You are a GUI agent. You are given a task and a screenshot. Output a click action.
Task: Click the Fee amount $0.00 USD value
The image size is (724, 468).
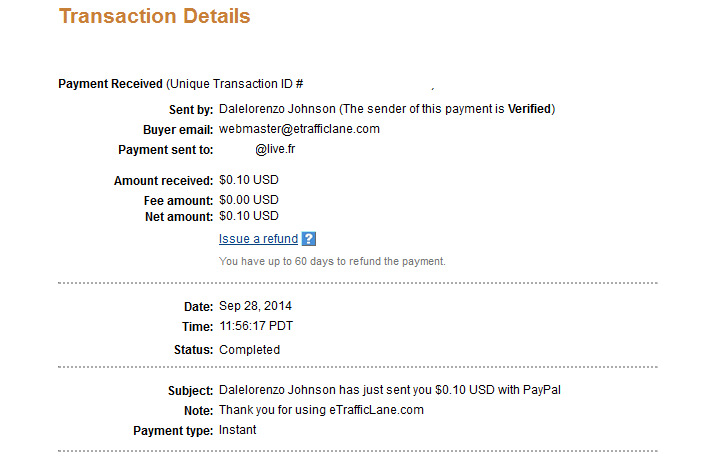point(249,200)
